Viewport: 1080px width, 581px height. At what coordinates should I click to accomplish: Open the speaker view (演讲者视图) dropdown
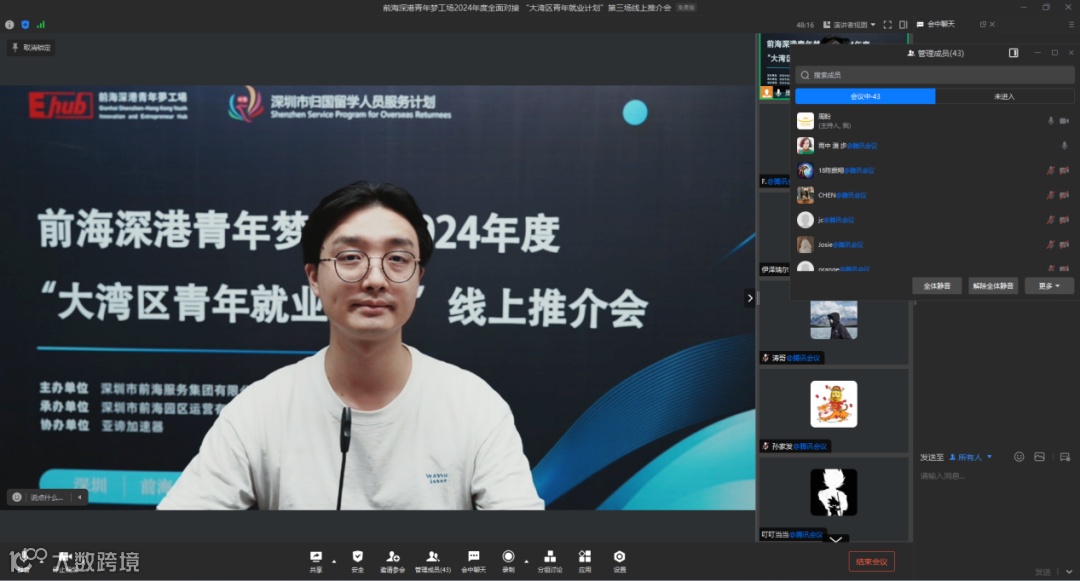click(849, 25)
